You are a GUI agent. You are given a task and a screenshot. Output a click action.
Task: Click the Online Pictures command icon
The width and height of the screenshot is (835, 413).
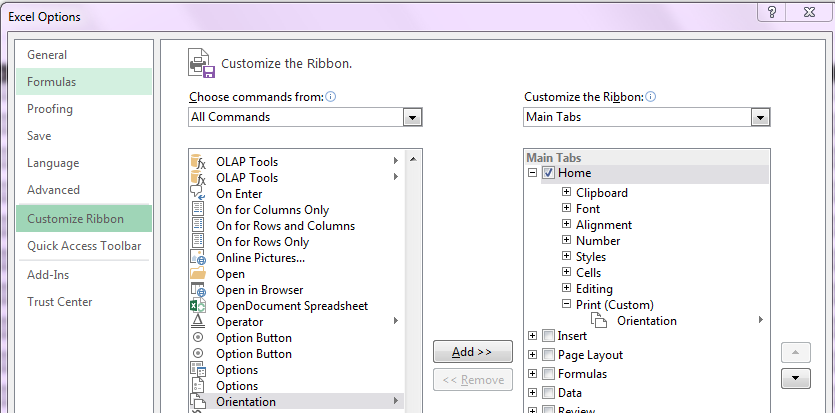coord(198,258)
